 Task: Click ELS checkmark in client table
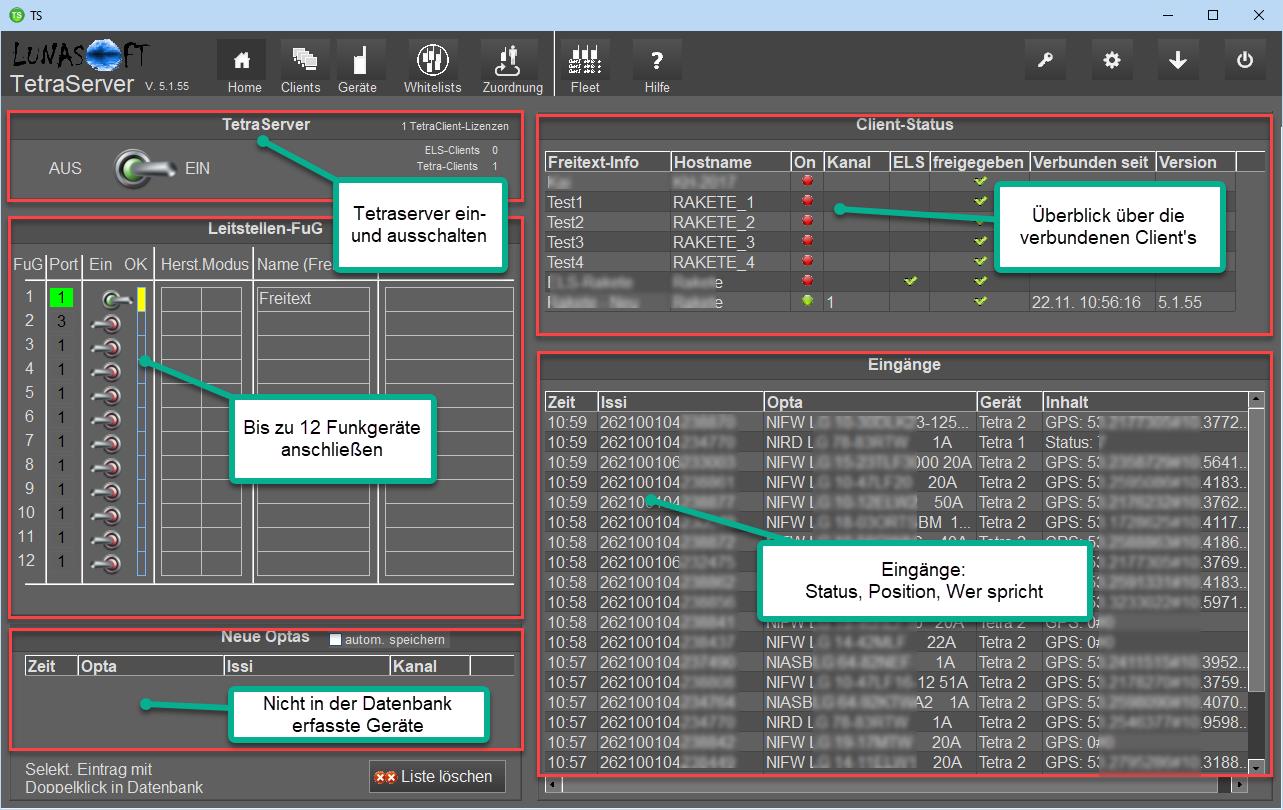(x=910, y=281)
